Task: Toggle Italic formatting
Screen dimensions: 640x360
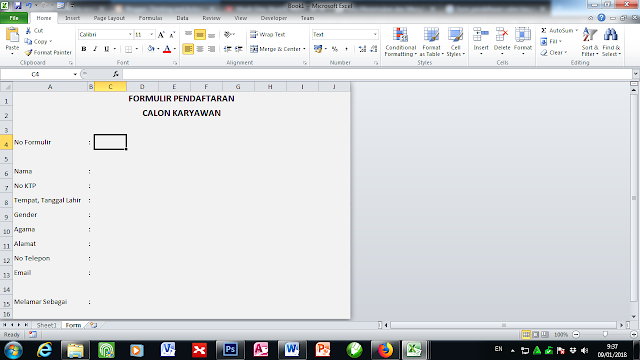Action: coord(95,49)
